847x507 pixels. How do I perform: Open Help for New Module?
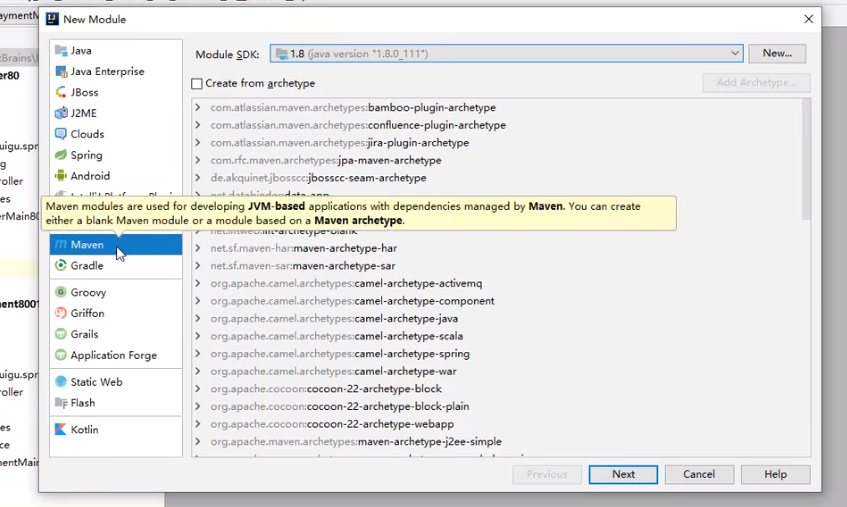pos(775,474)
